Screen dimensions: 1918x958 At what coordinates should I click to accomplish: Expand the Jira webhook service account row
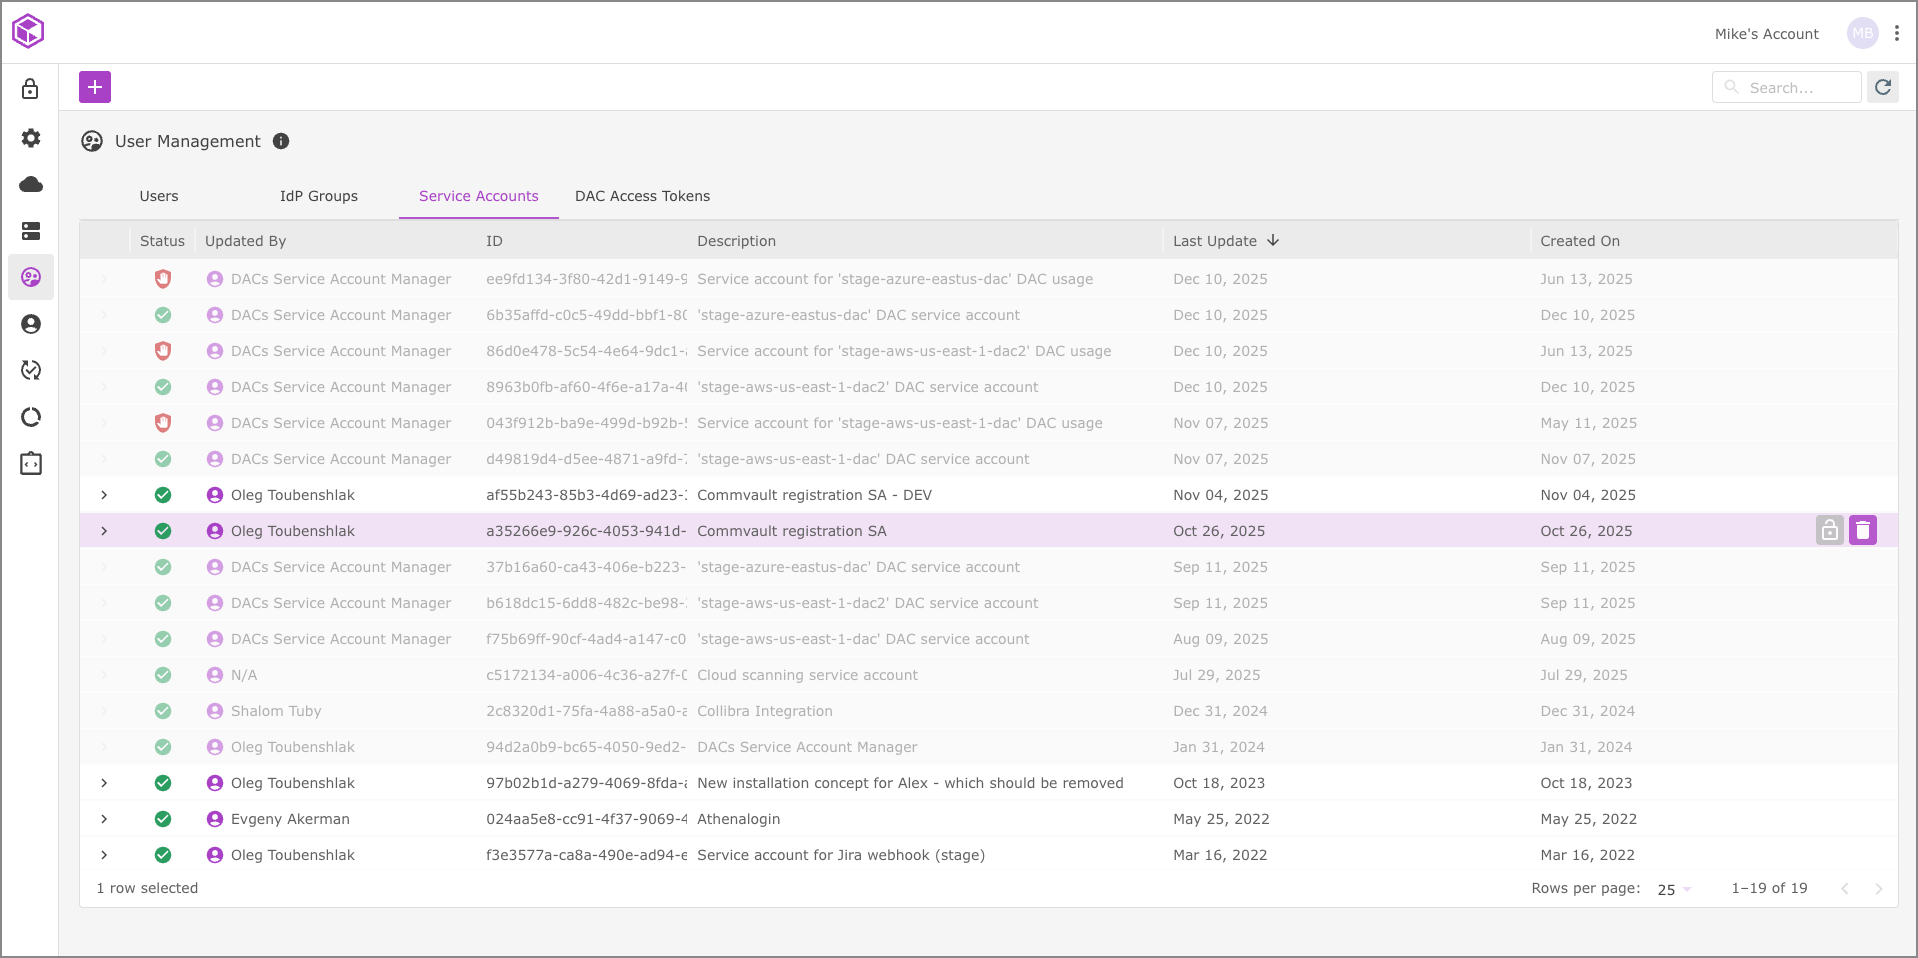104,855
